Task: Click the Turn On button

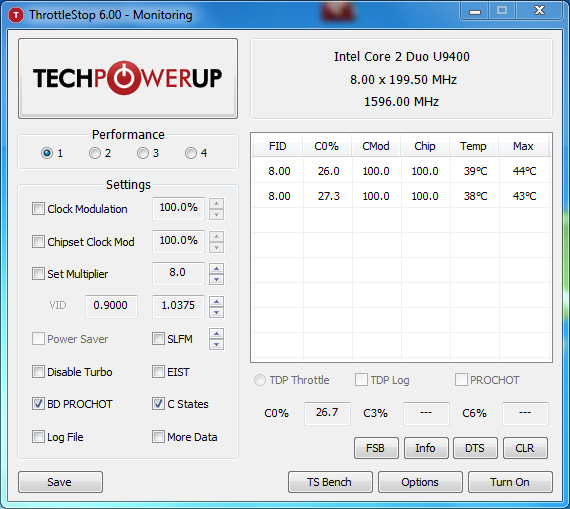Action: coord(510,482)
